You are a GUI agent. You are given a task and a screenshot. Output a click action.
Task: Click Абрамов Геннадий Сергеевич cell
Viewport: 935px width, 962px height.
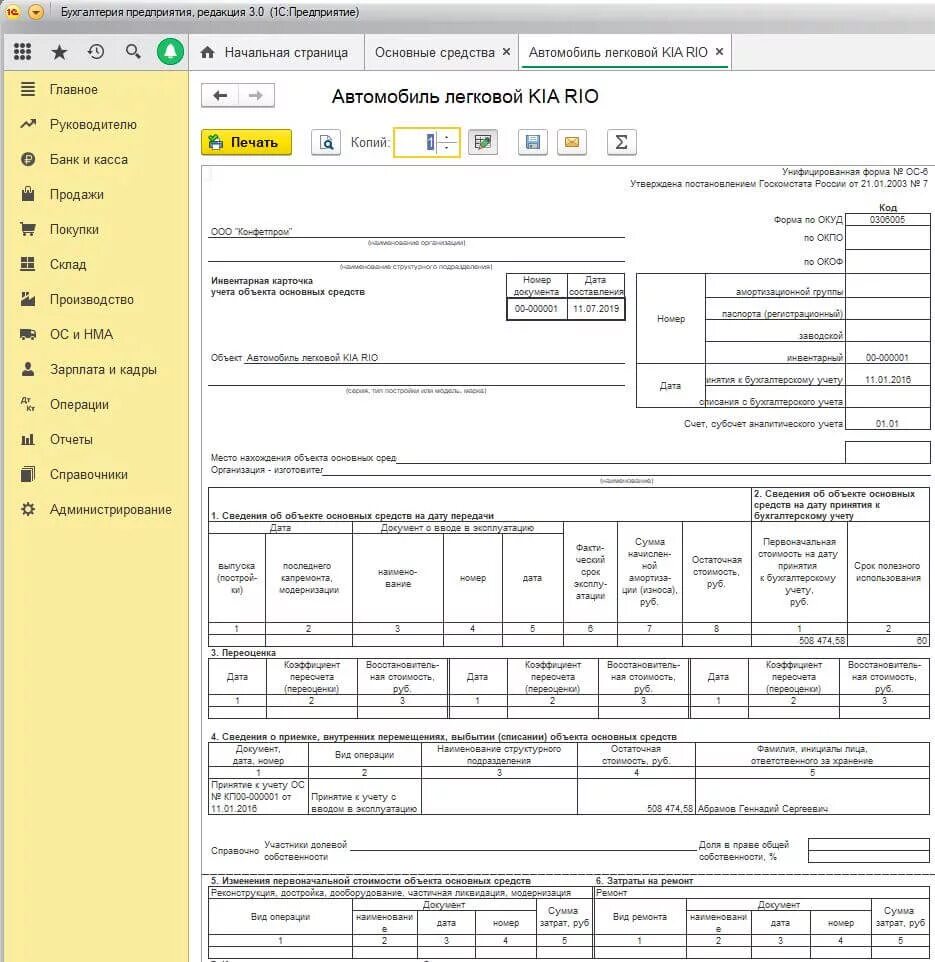point(812,797)
